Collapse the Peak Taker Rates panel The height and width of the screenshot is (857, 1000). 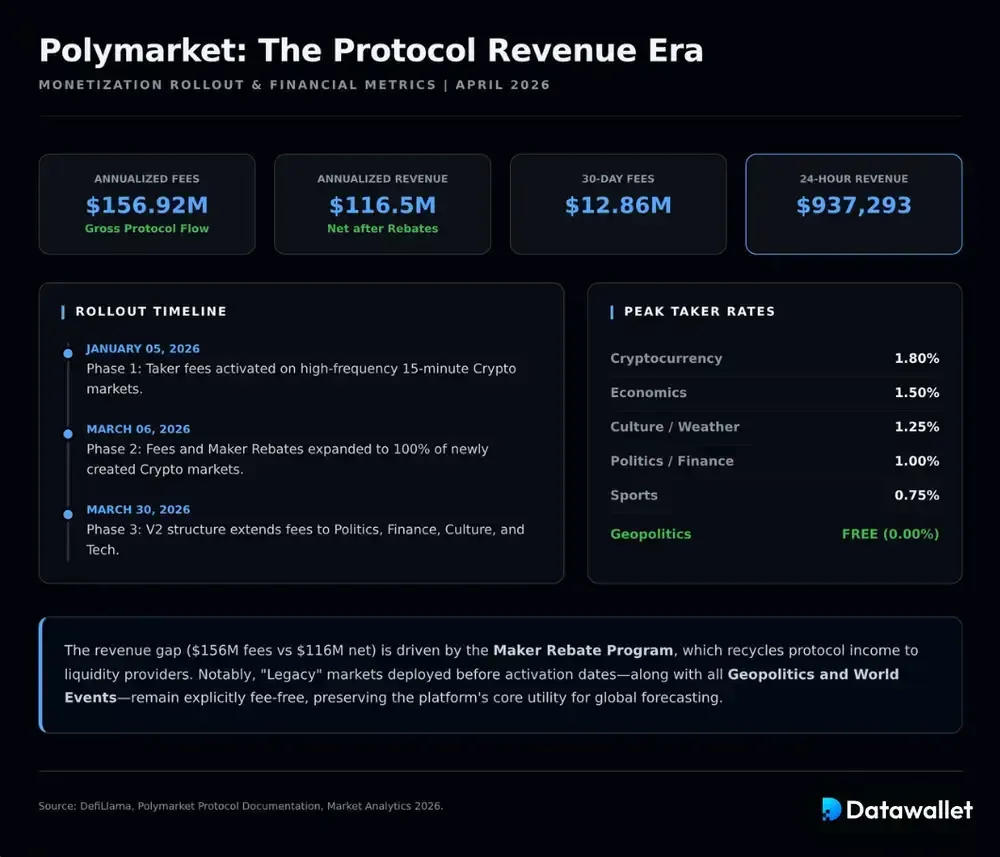(x=774, y=433)
